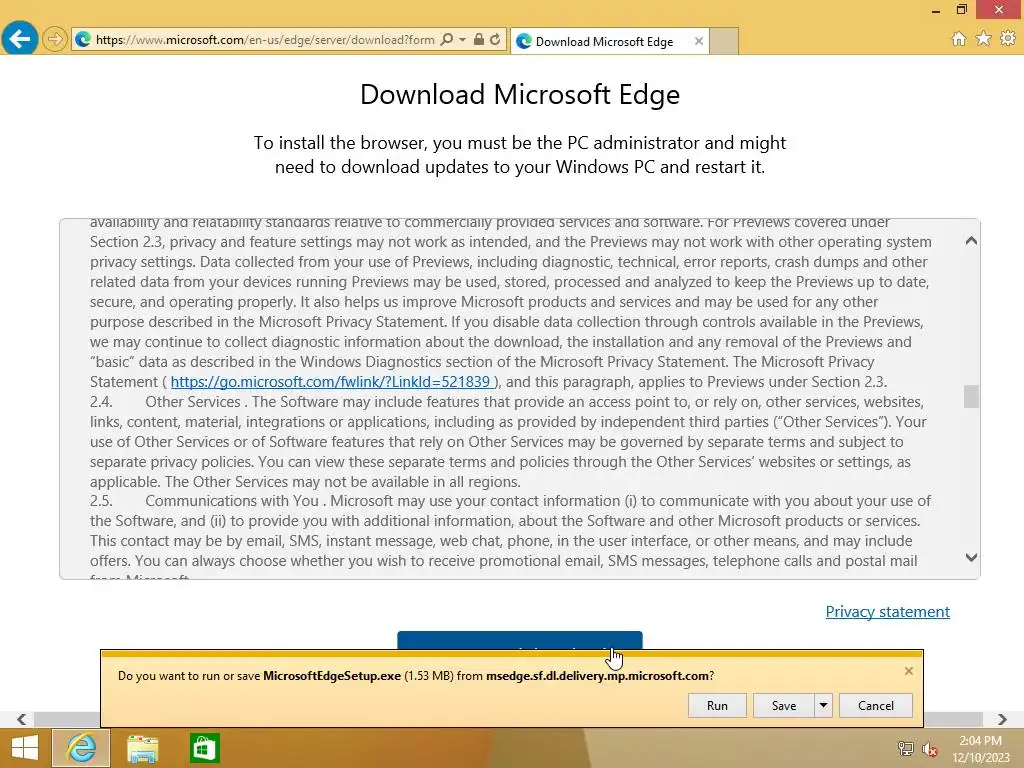The image size is (1024, 768).
Task: Click the license box scrollbar thumb
Action: tap(971, 396)
